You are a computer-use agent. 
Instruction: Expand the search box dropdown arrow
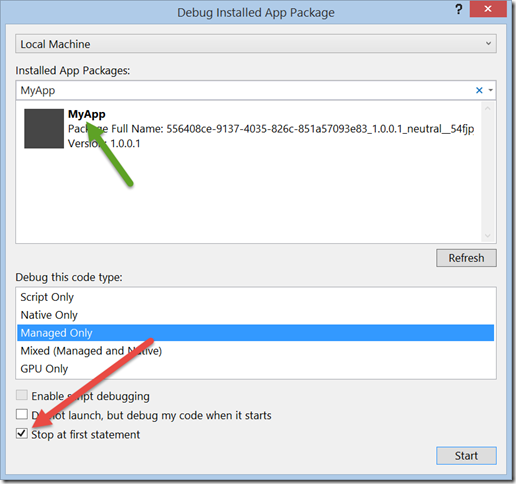491,90
